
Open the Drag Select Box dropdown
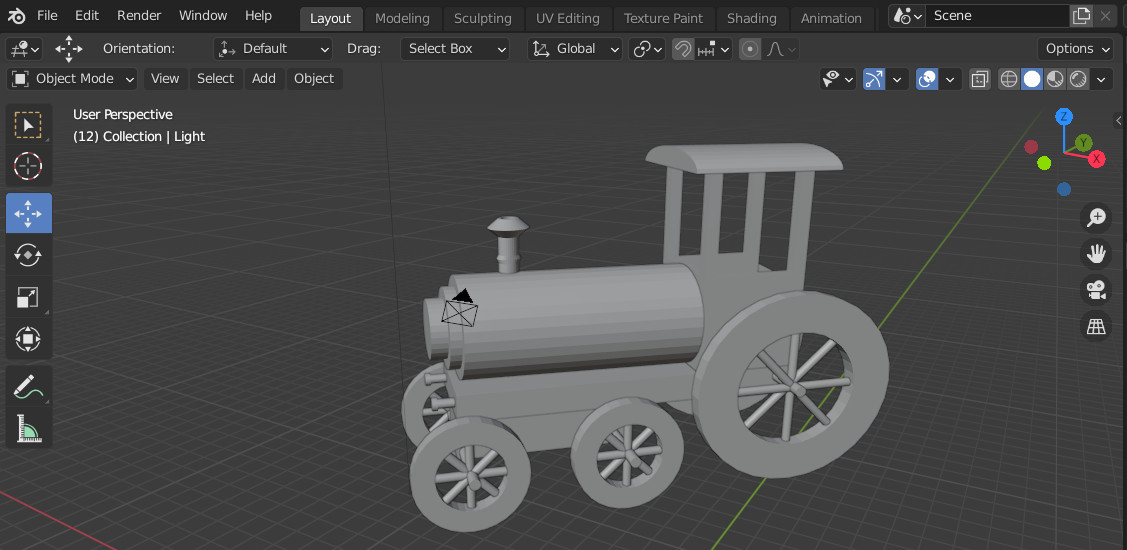click(x=454, y=49)
